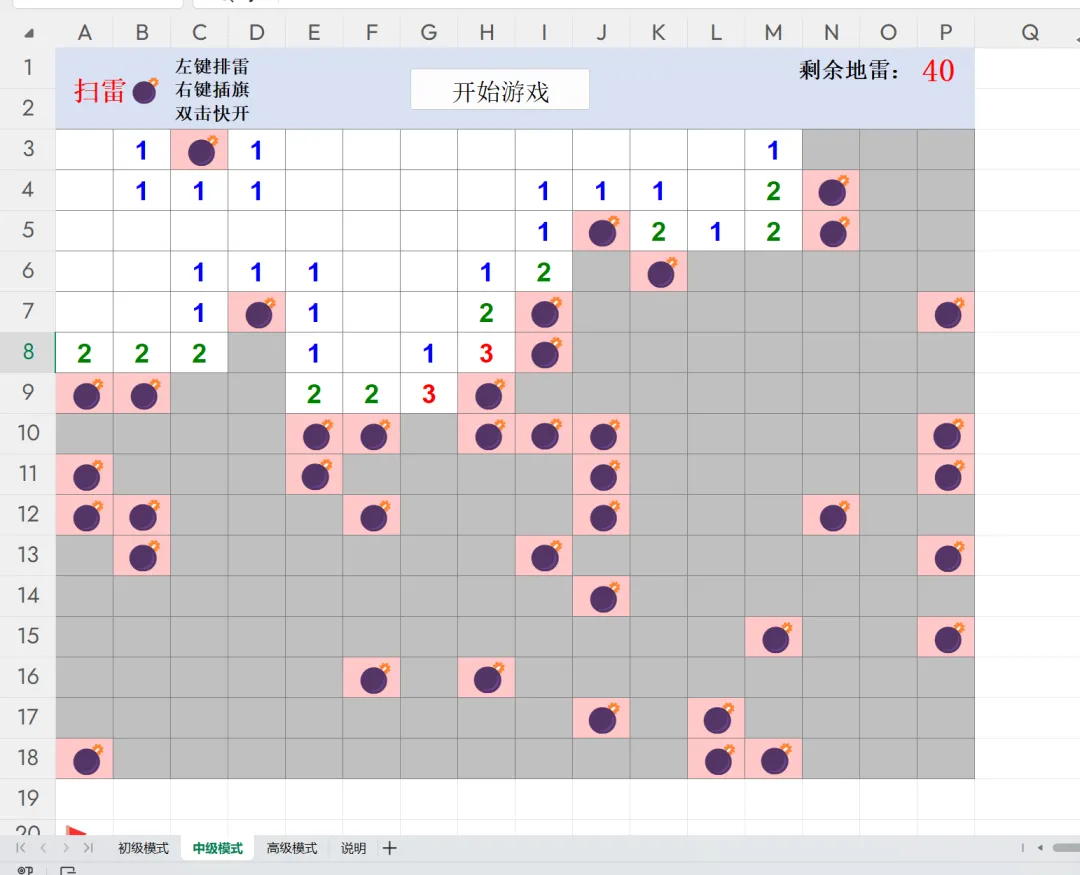The width and height of the screenshot is (1080, 875).
Task: Click the 开始游戏 start game button
Action: pyautogui.click(x=500, y=90)
